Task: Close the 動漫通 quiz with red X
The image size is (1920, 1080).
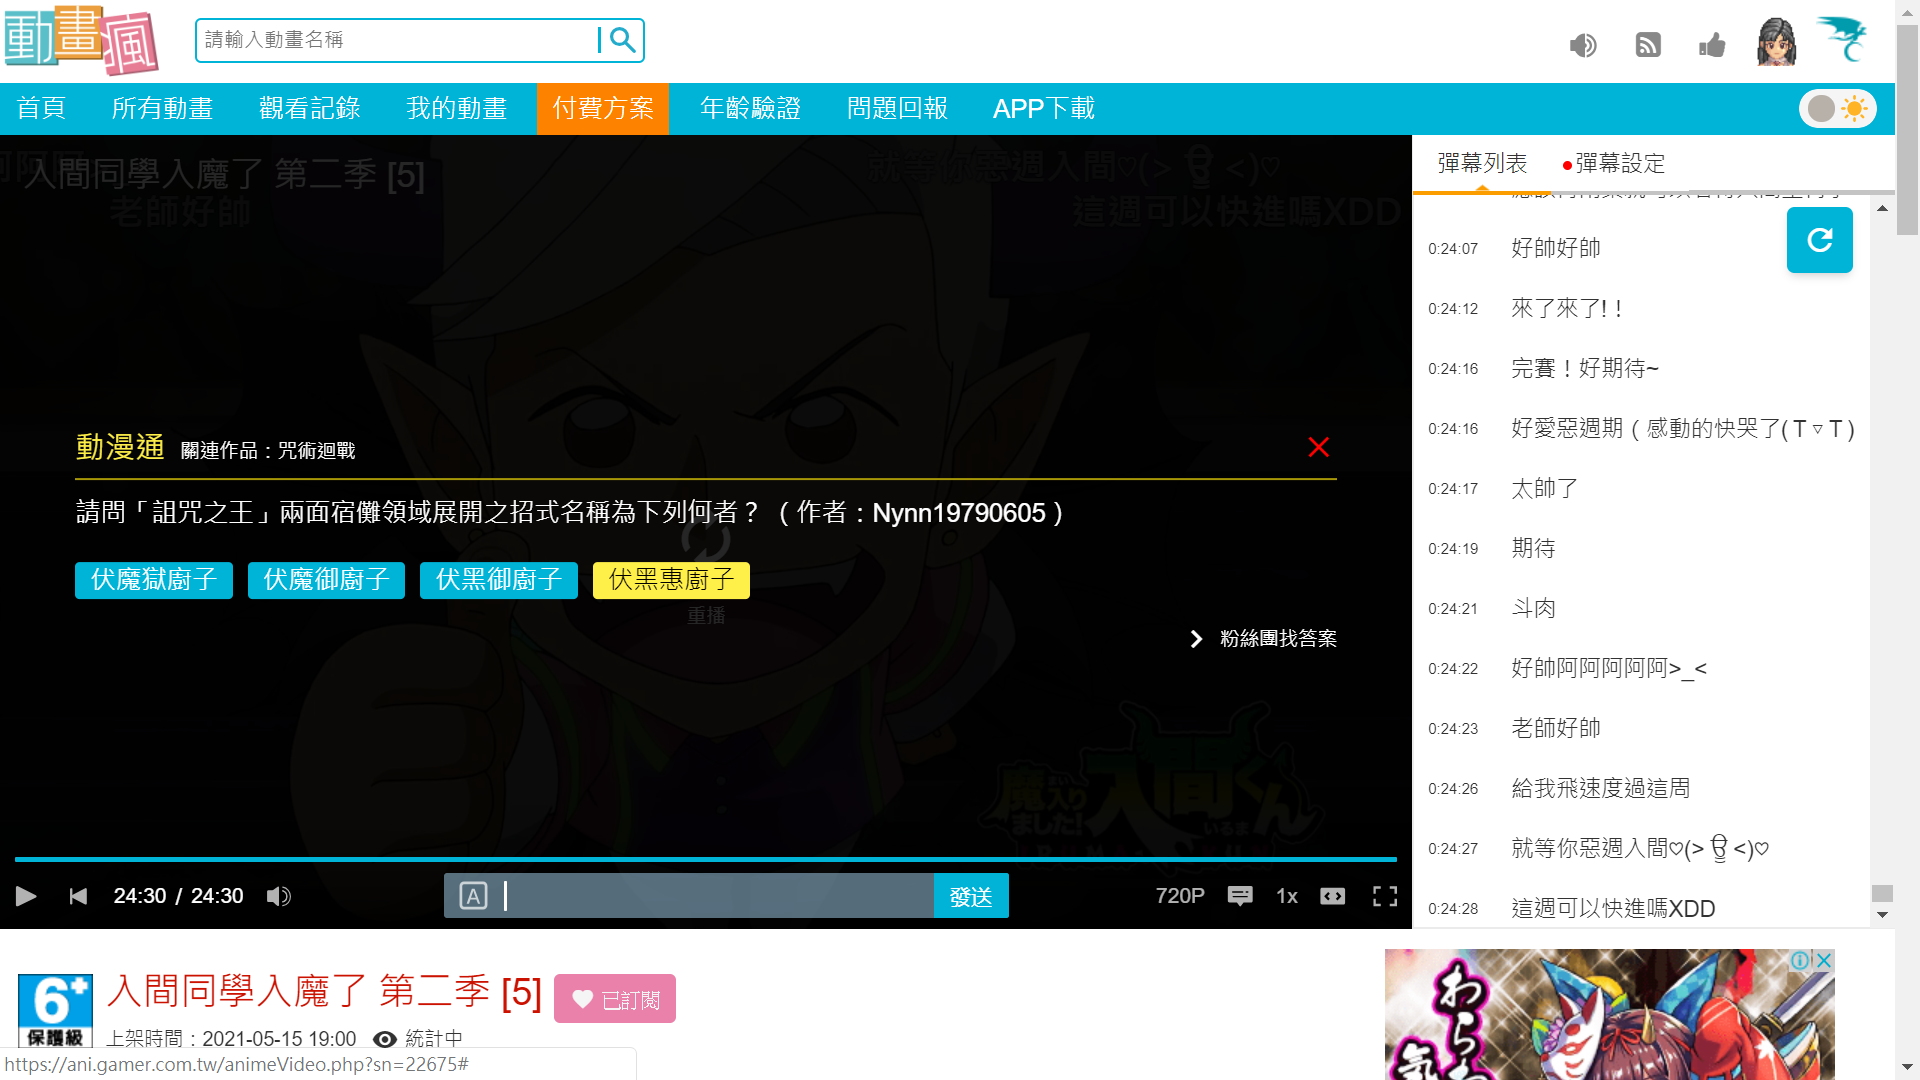Action: click(x=1318, y=447)
